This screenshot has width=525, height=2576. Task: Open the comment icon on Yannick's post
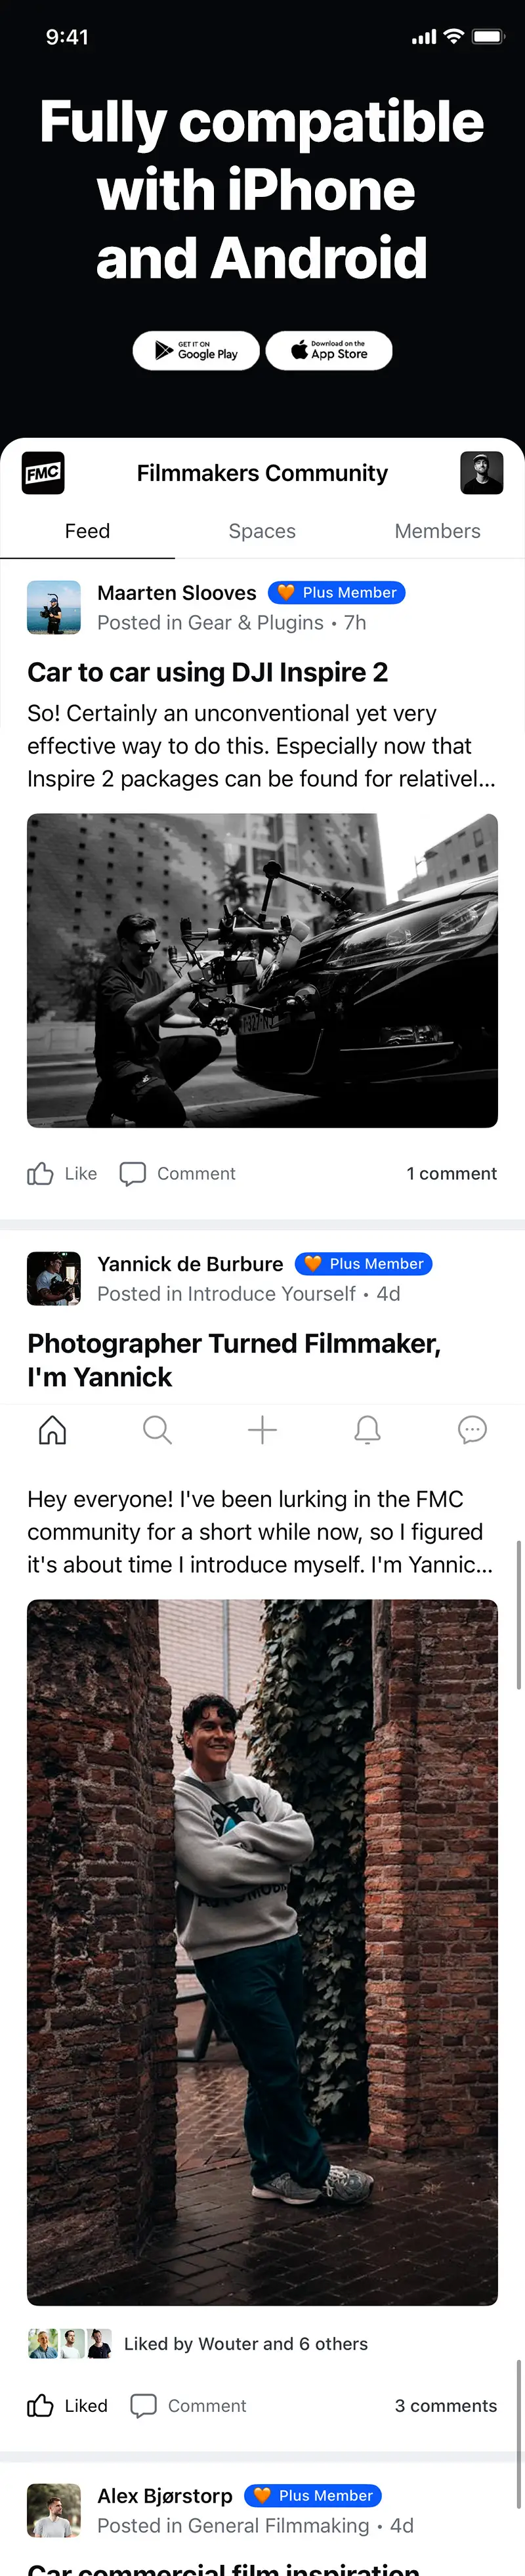pos(145,2406)
